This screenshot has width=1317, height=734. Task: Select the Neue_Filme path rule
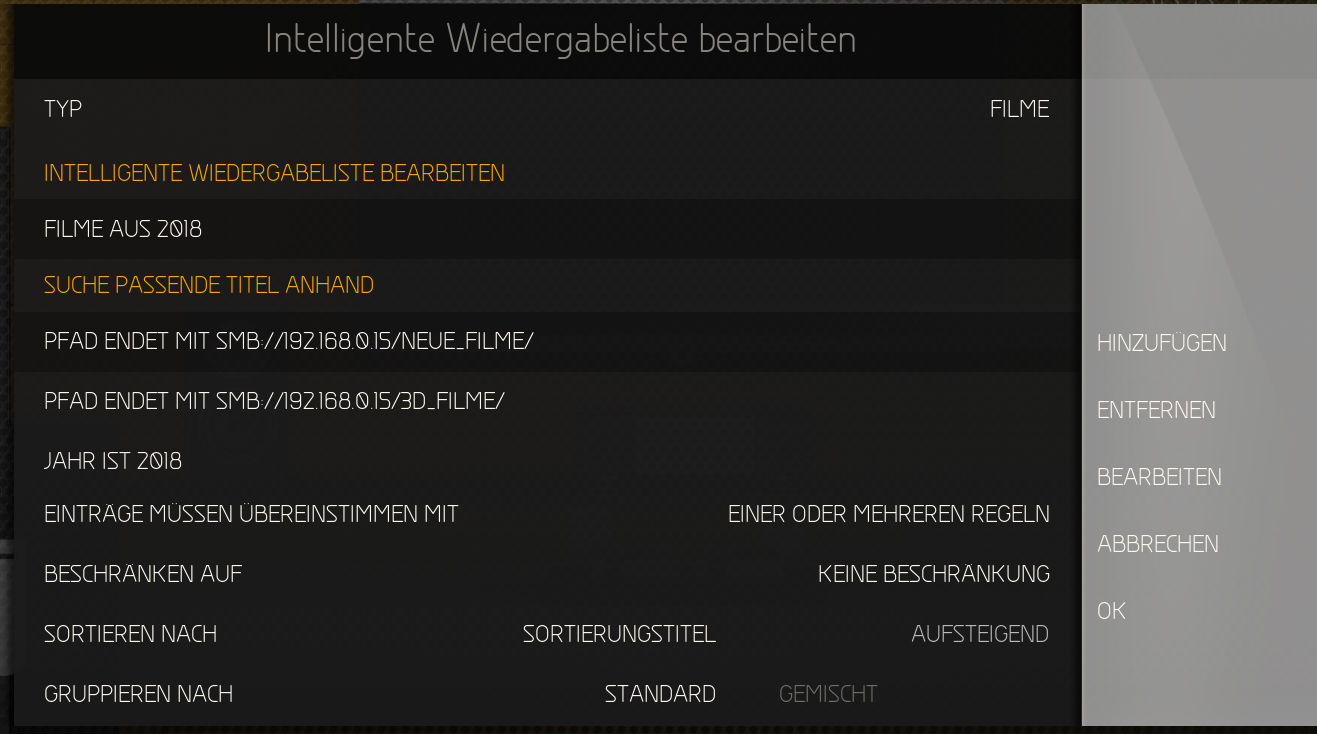pyautogui.click(x=547, y=341)
